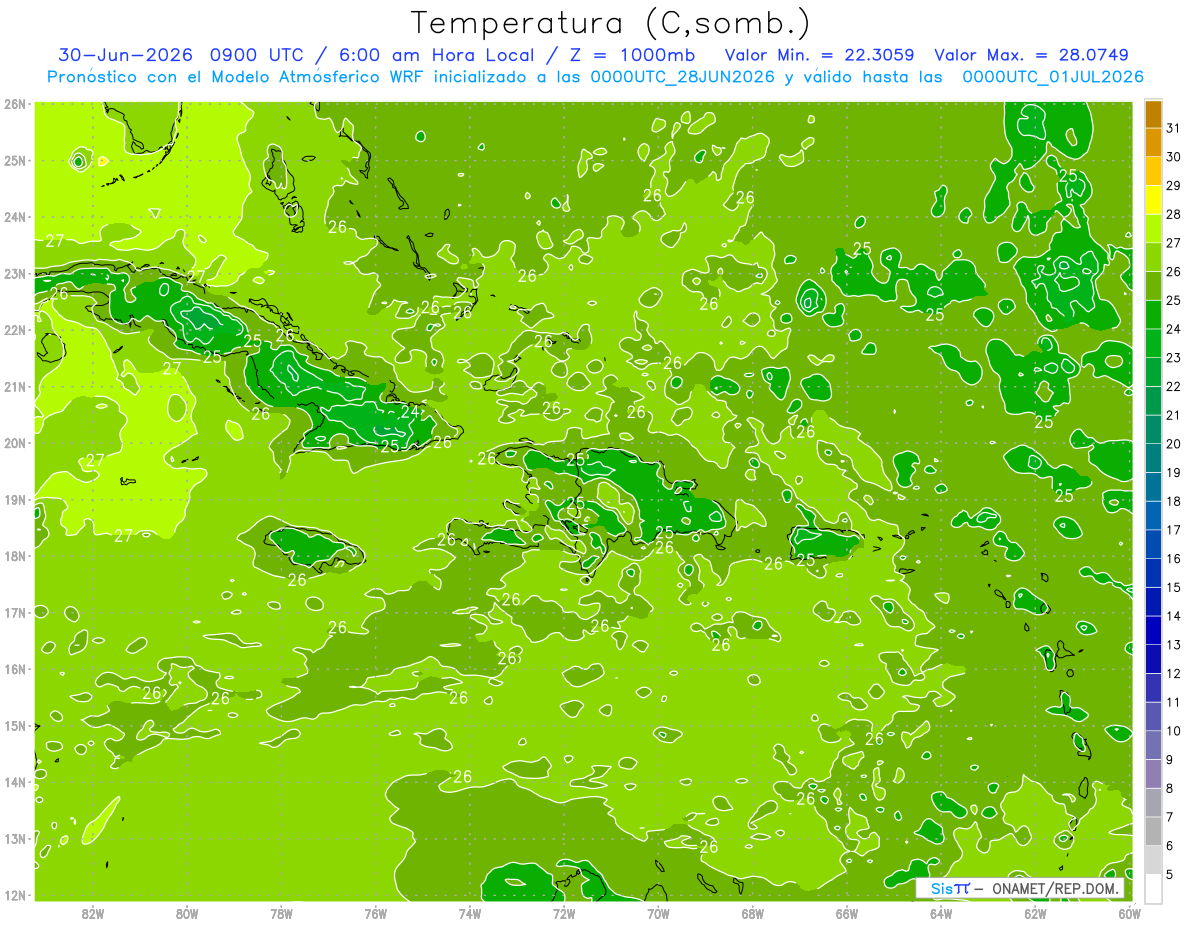Click the 12 label on the color scale

coord(1173,673)
